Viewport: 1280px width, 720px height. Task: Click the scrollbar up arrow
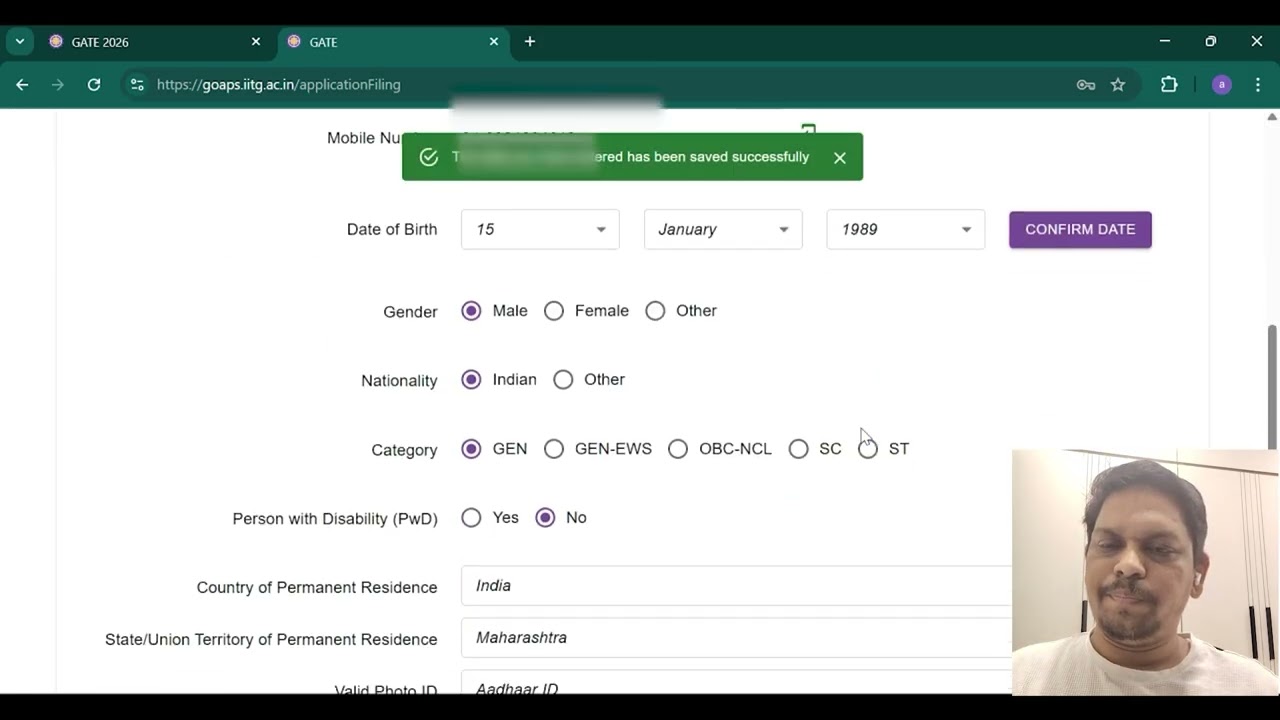coord(1272,117)
